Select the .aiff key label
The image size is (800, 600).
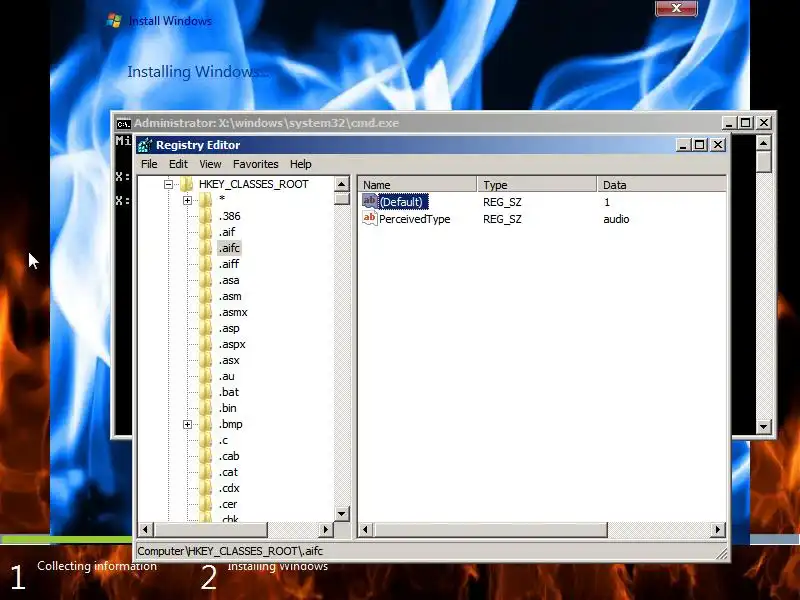click(229, 264)
